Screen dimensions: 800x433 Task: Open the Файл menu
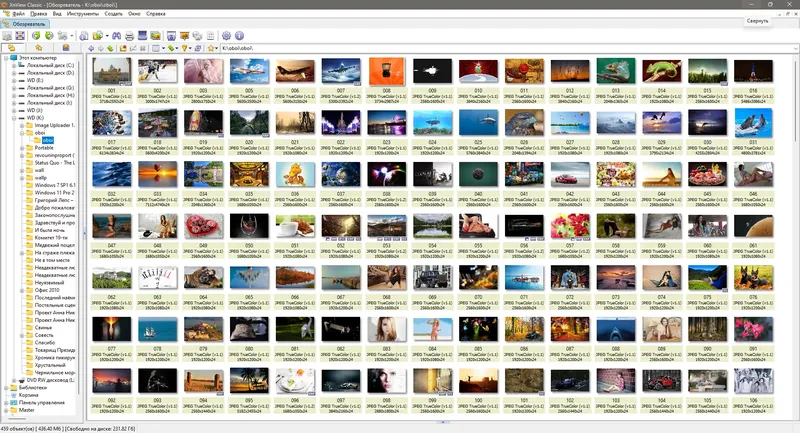point(18,14)
